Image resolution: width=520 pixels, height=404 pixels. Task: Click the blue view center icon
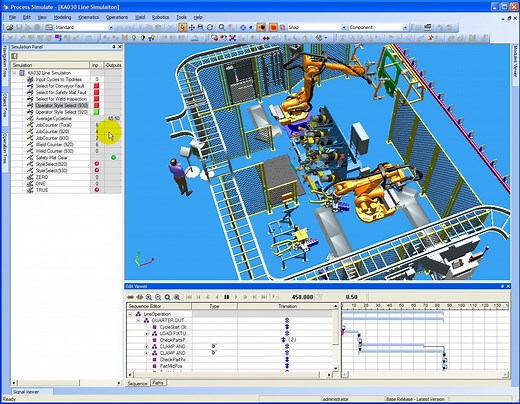243,27
